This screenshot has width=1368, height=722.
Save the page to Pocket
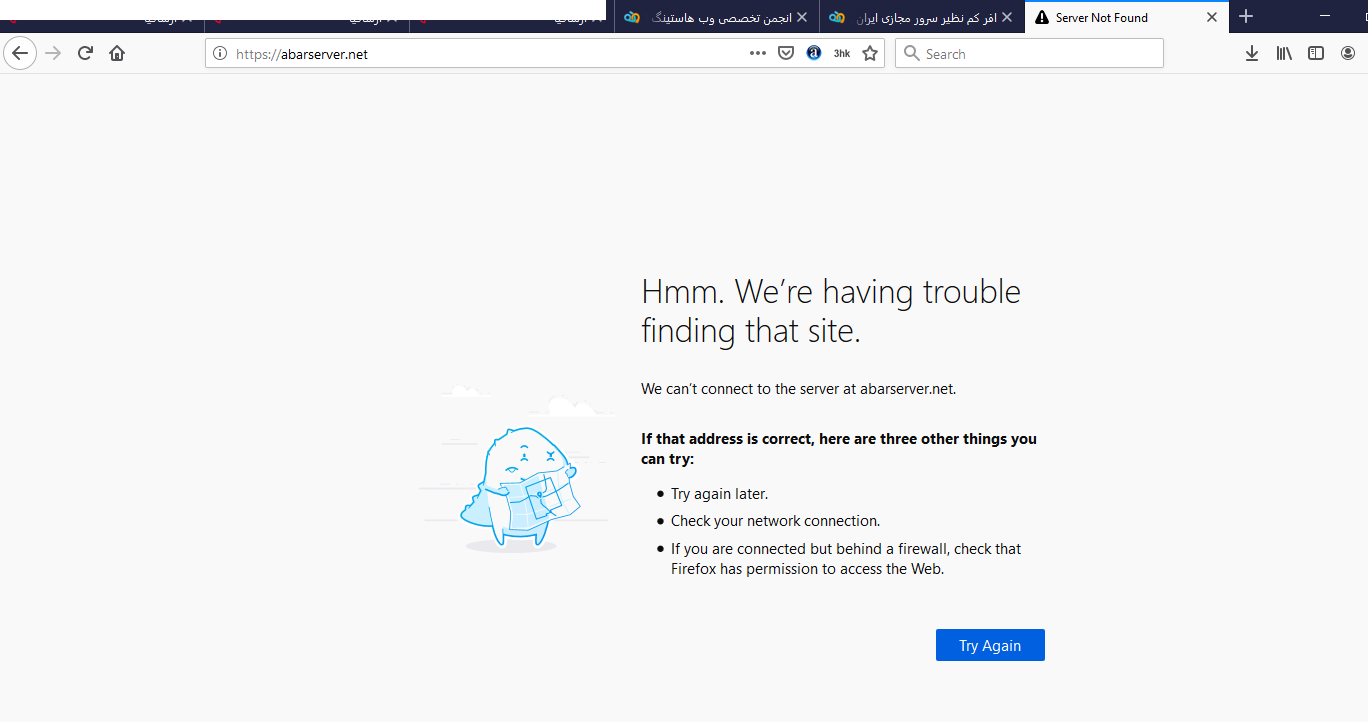tap(786, 53)
